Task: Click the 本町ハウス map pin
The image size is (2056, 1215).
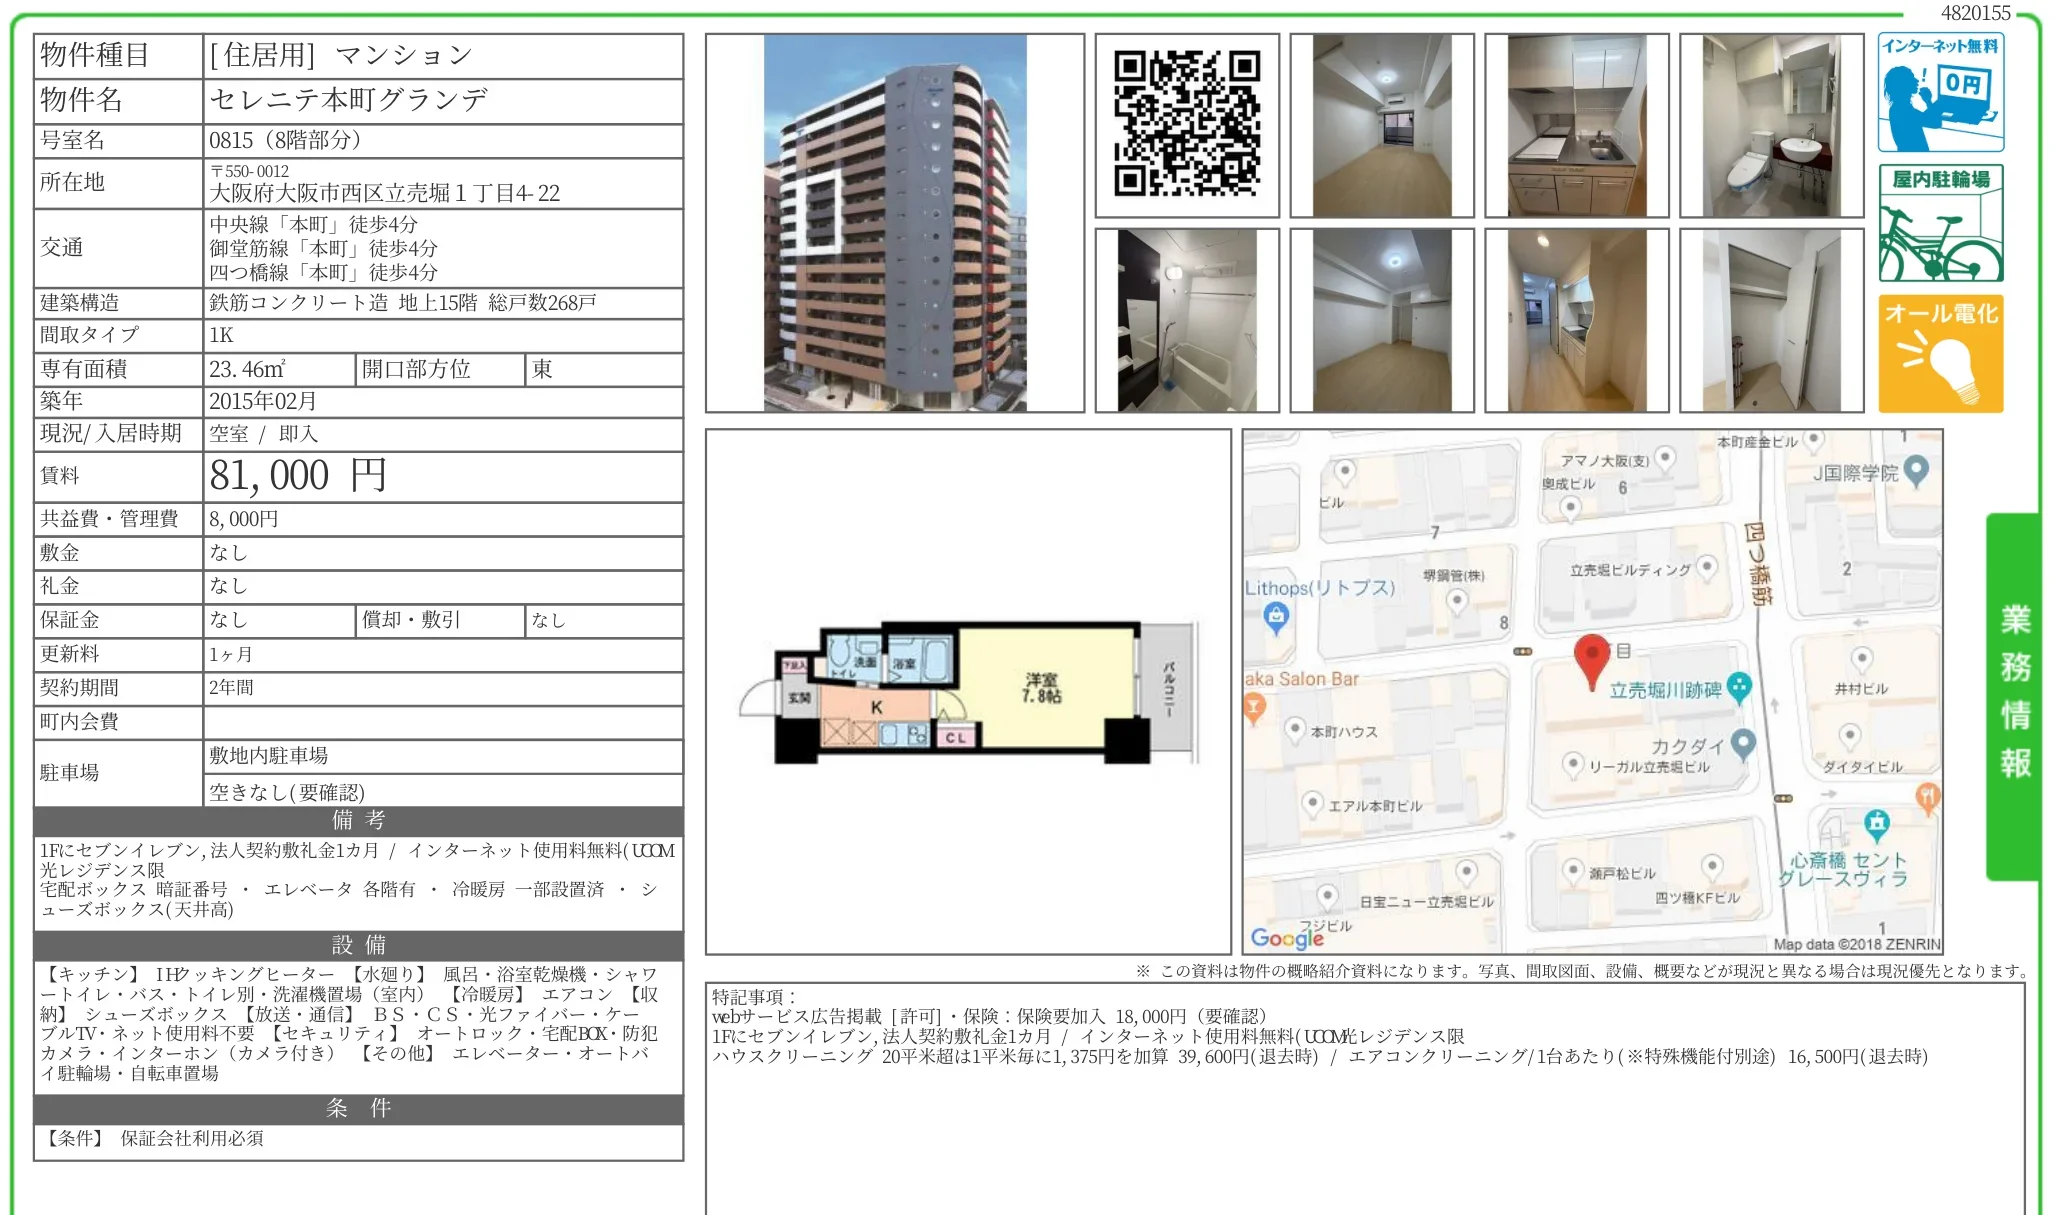Action: [1294, 729]
